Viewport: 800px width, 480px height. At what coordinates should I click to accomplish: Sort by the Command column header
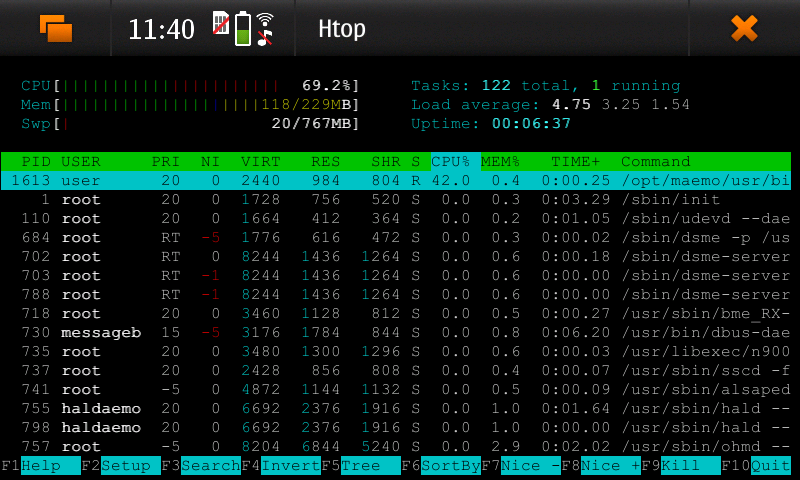(x=656, y=162)
